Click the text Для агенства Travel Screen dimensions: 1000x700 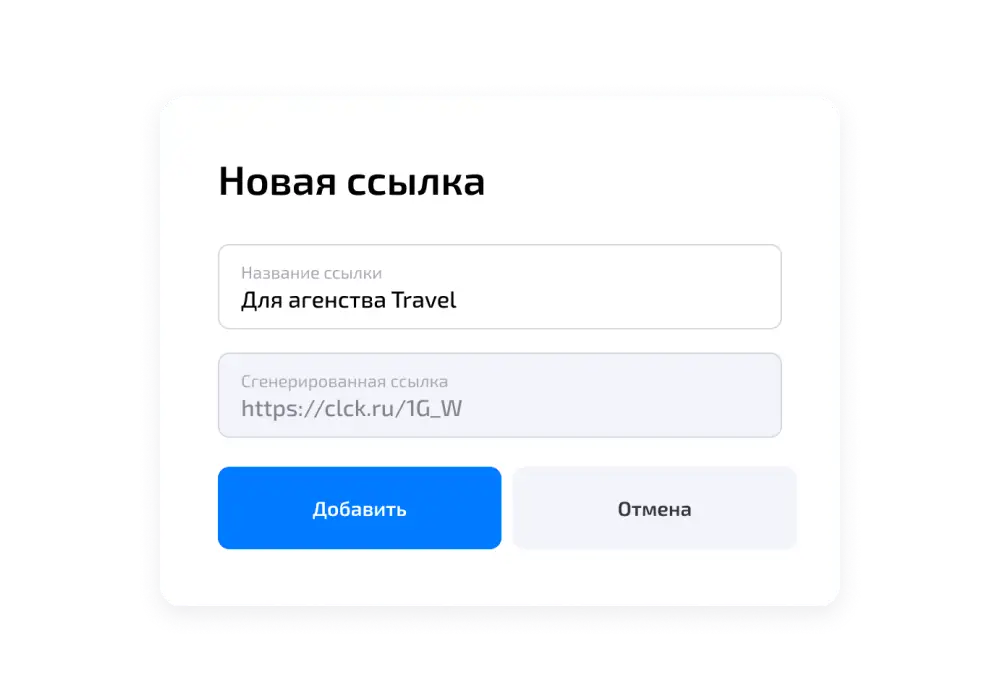tap(348, 300)
